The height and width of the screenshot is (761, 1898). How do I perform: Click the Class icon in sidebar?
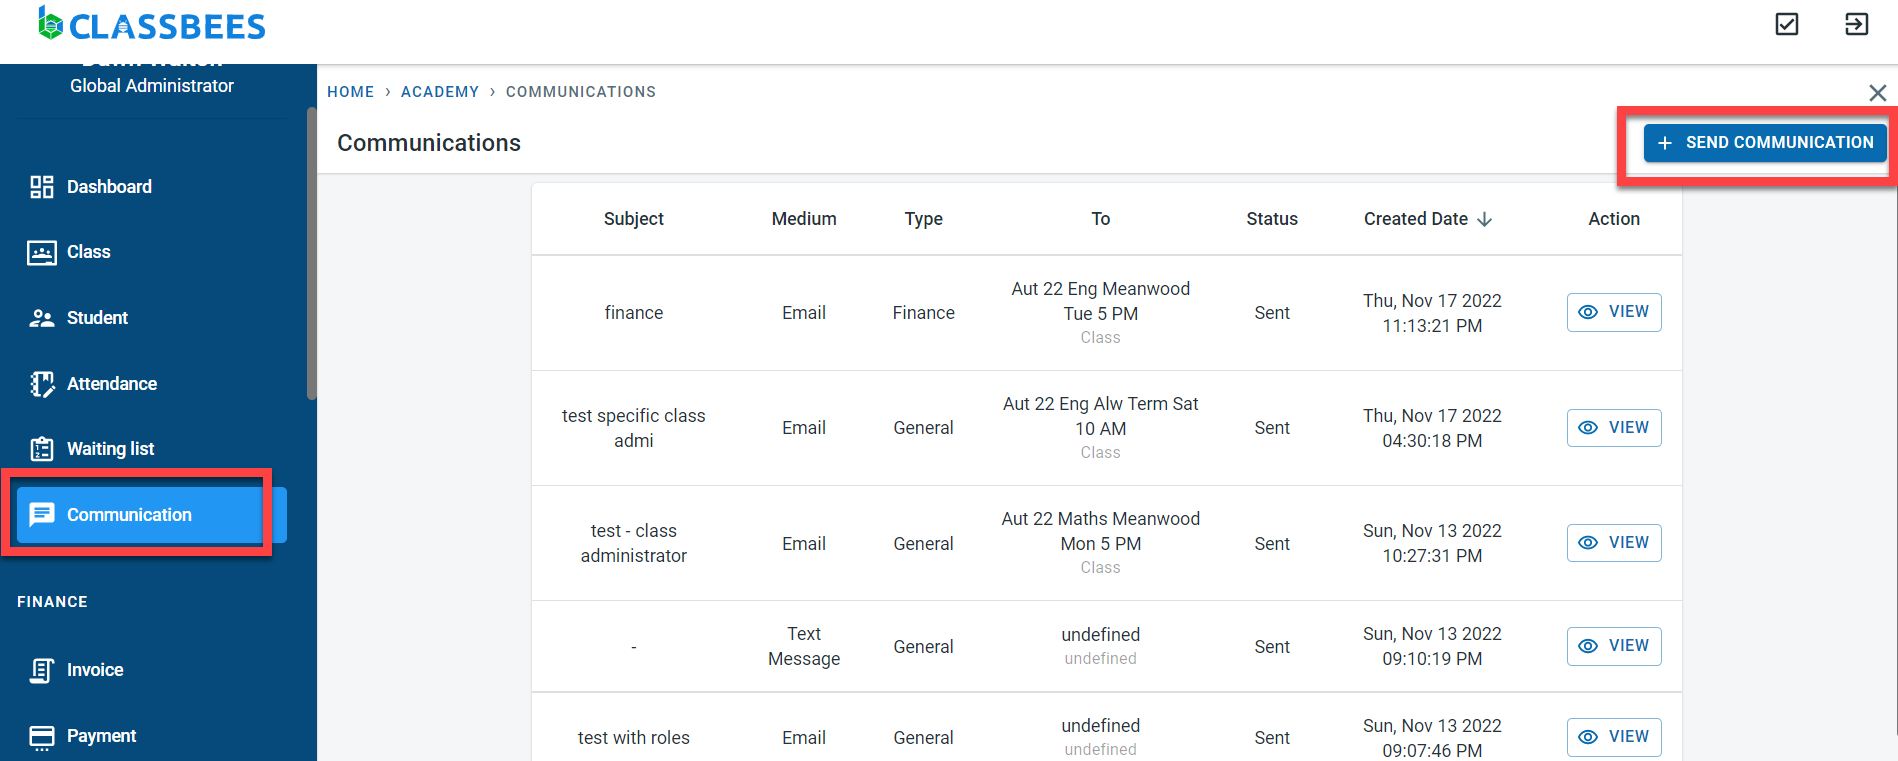[41, 253]
